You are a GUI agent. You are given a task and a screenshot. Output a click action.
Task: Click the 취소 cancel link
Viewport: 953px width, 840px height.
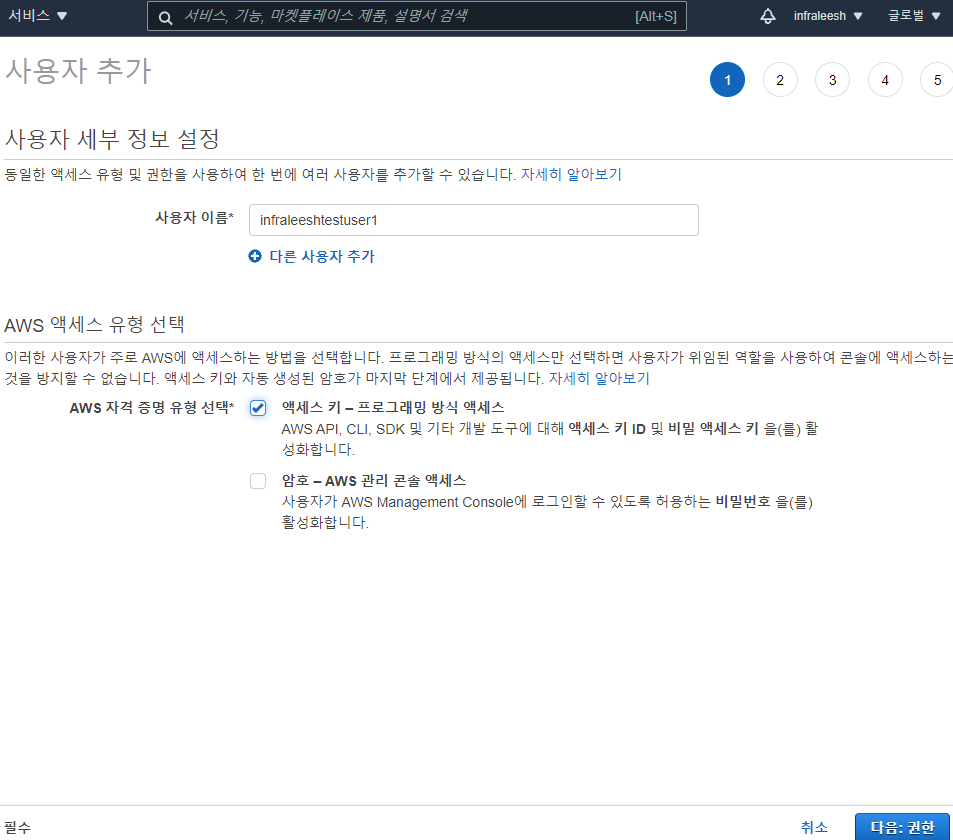pos(814,827)
